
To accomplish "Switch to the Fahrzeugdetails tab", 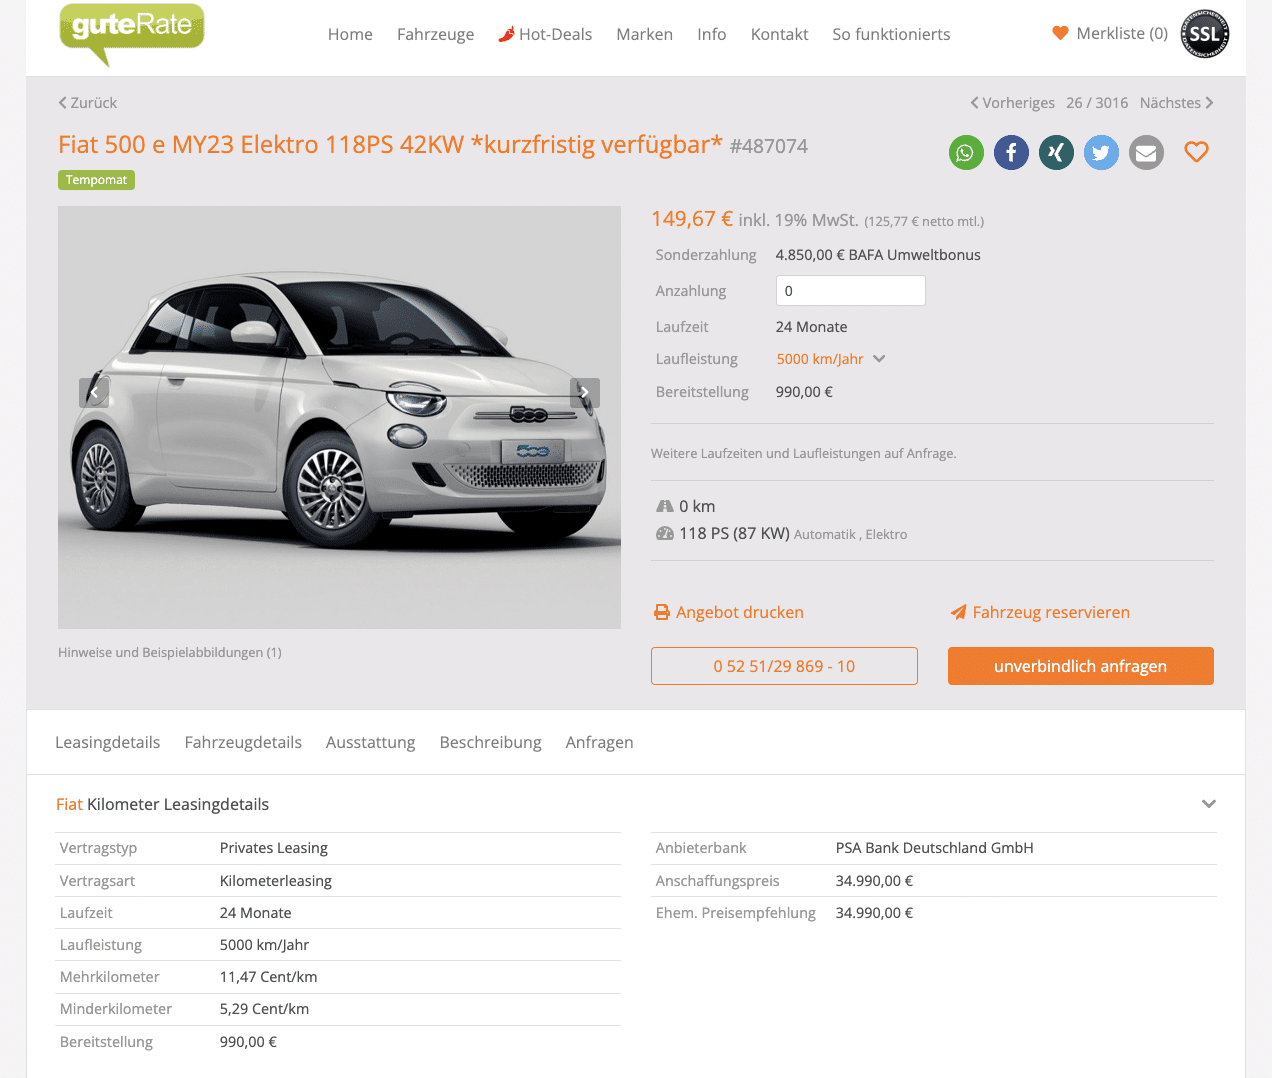I will click(243, 742).
